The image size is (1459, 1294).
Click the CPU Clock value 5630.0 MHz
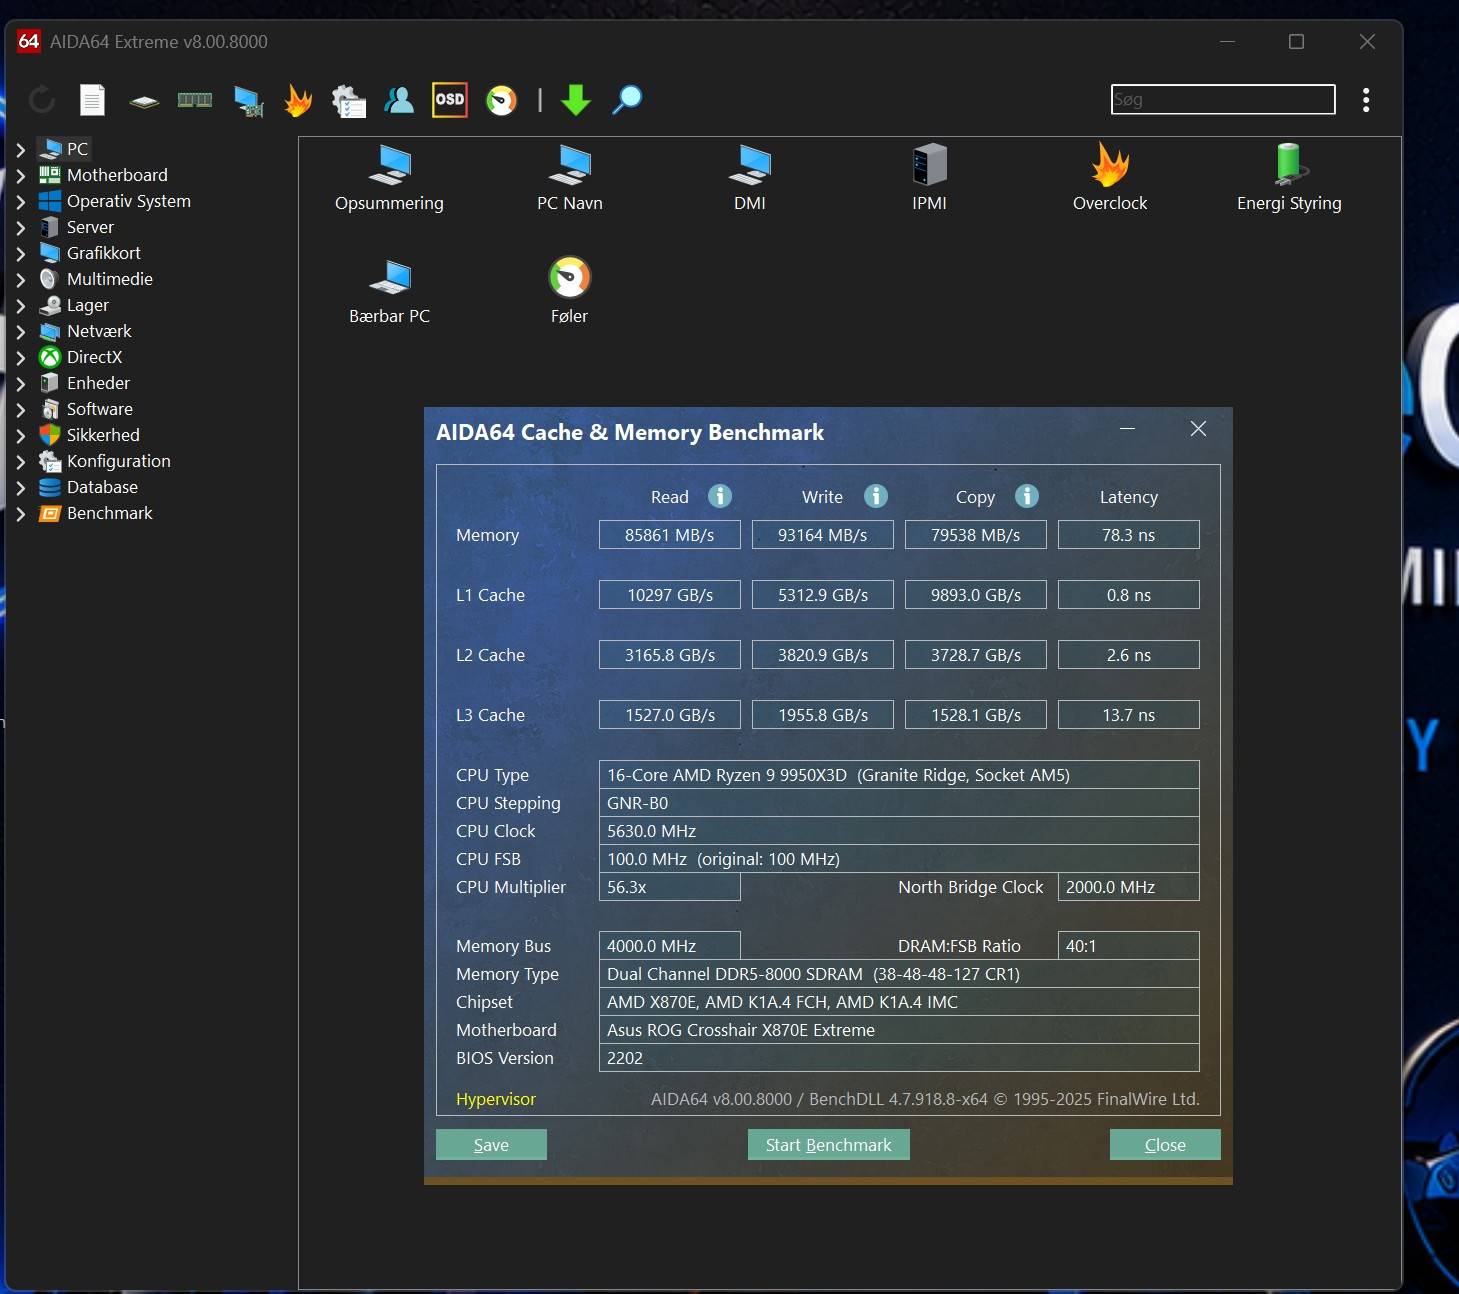click(899, 831)
